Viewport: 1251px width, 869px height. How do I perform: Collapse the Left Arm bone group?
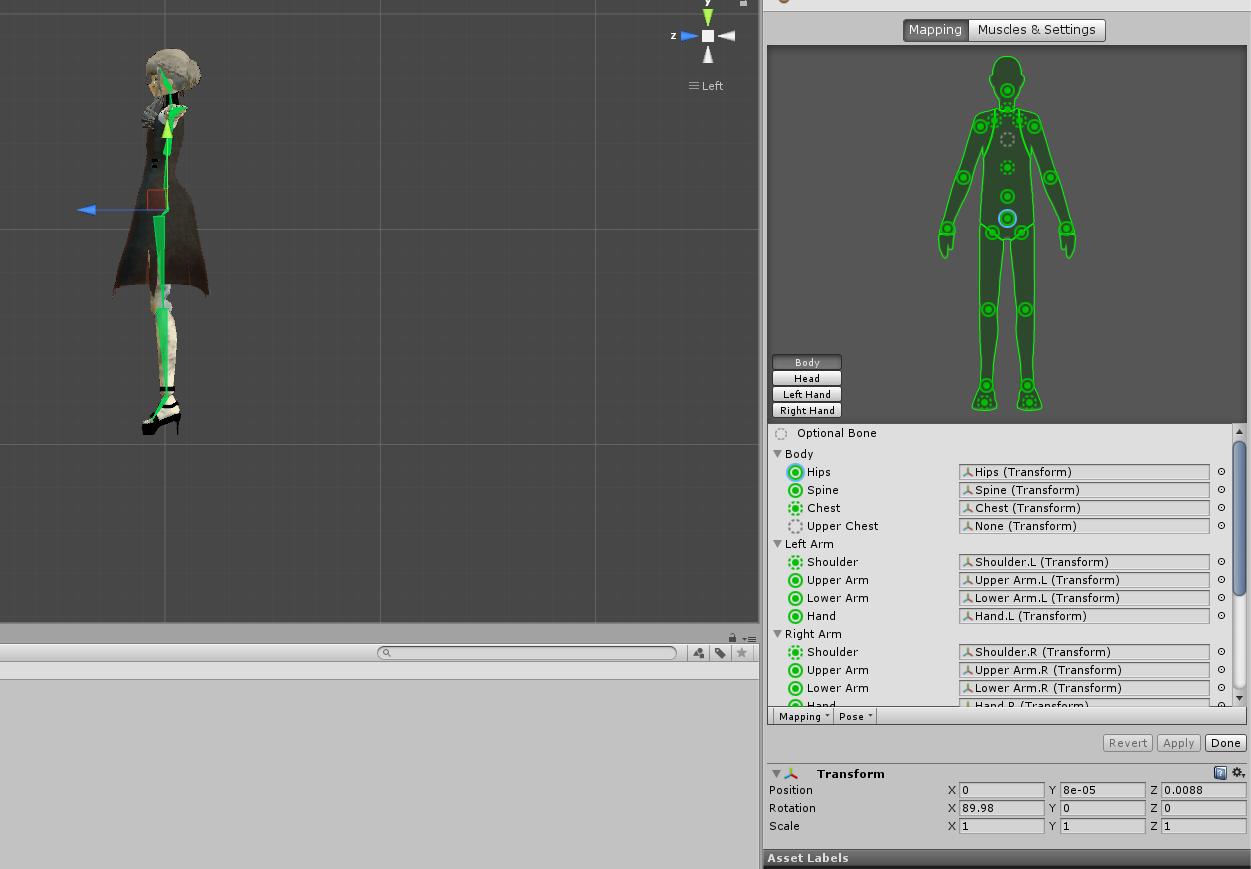pos(778,544)
